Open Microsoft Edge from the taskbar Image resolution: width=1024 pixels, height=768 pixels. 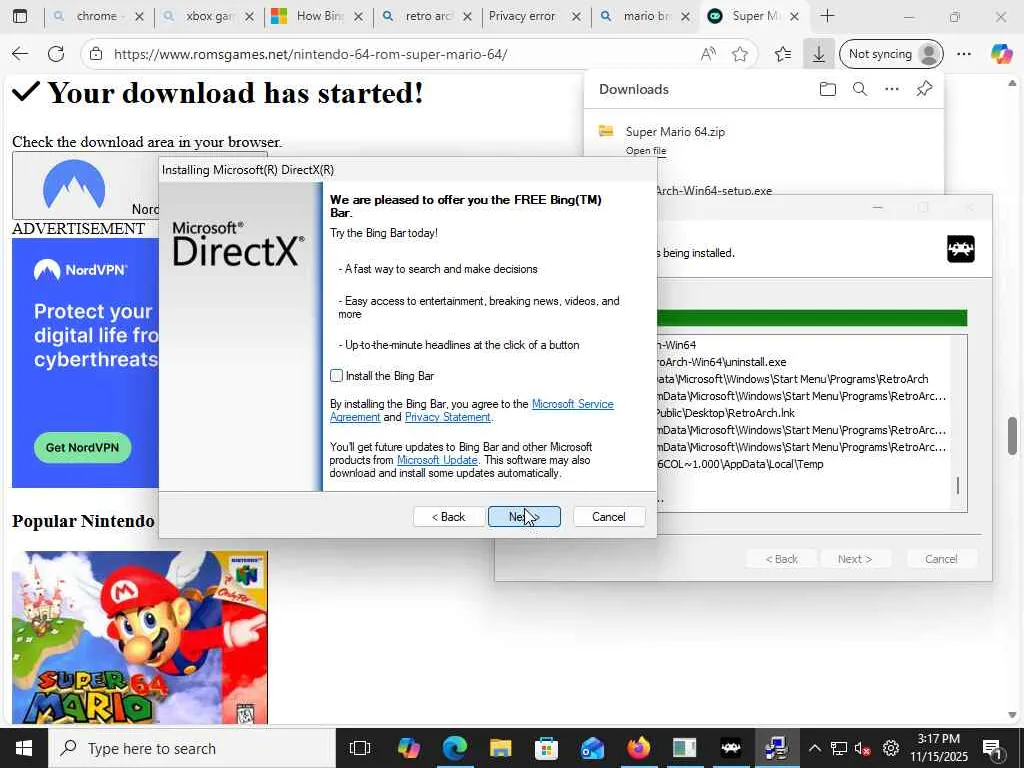(x=455, y=748)
